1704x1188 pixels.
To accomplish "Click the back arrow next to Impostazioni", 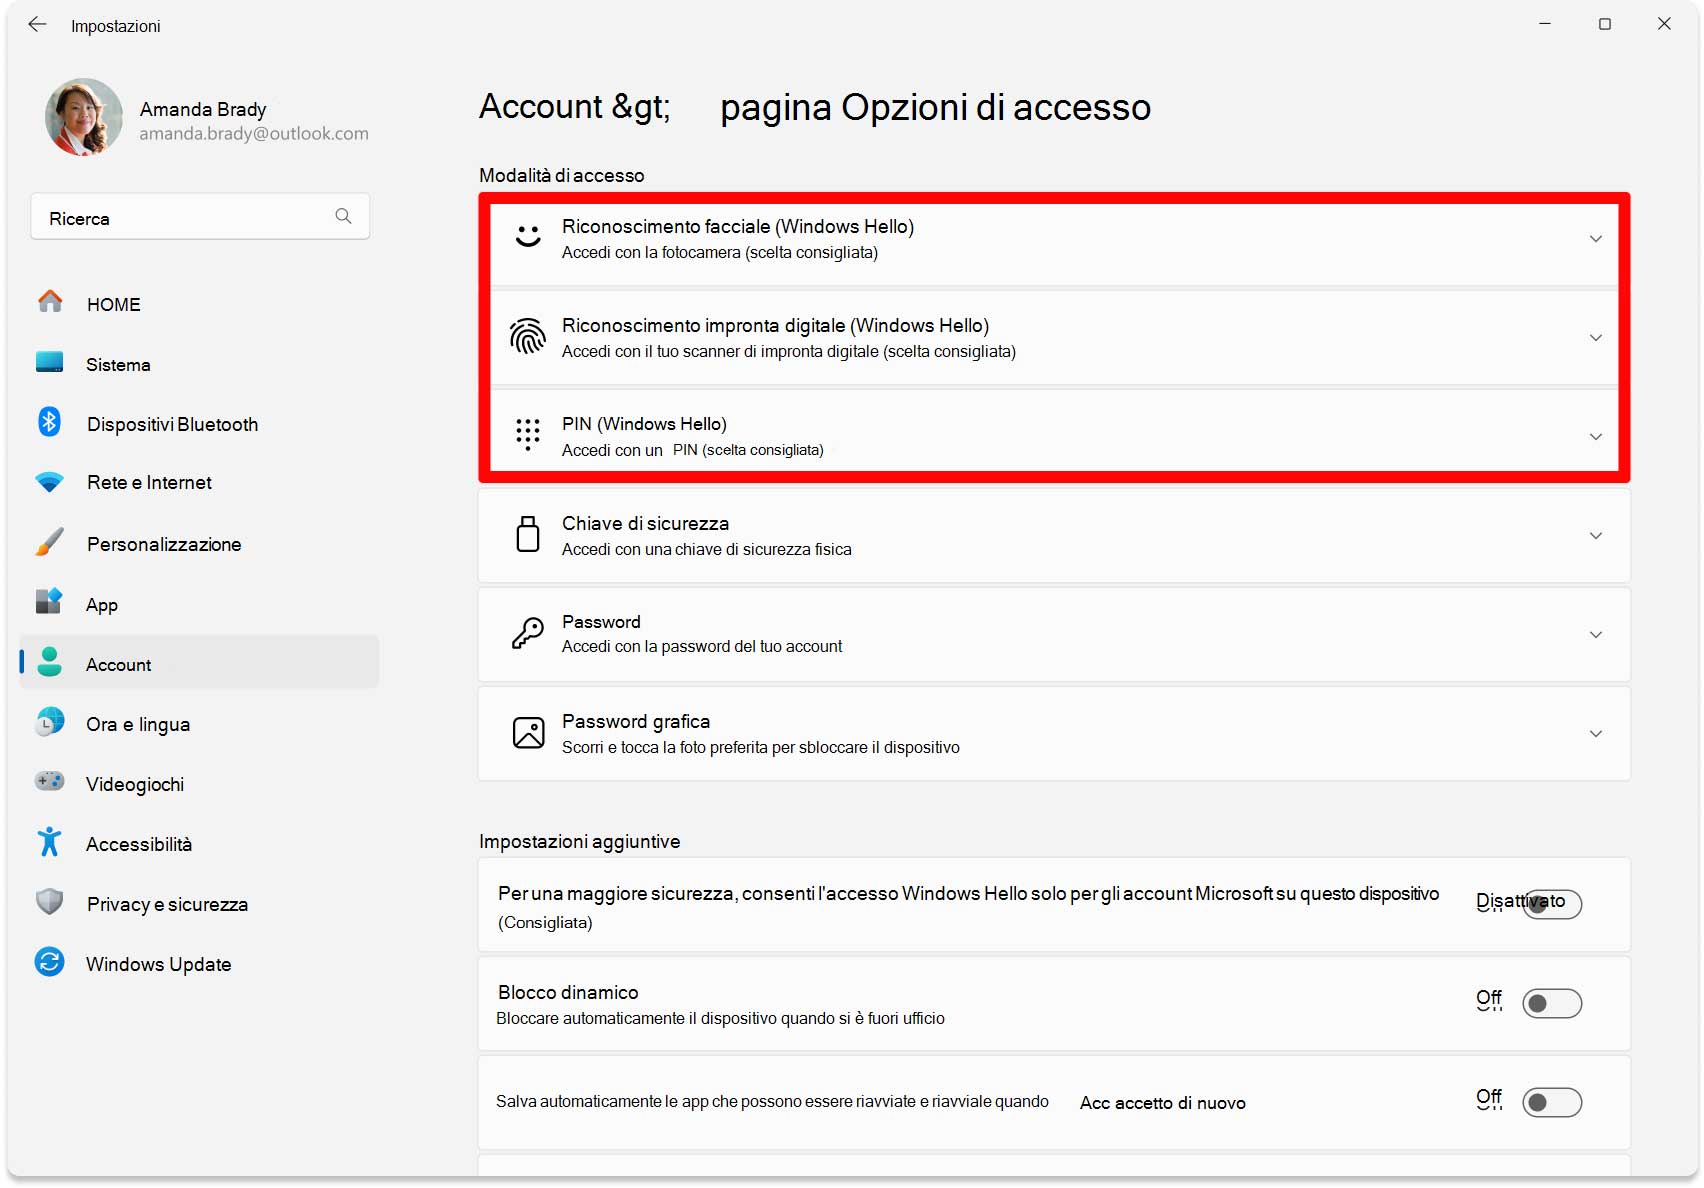I will tap(38, 25).
